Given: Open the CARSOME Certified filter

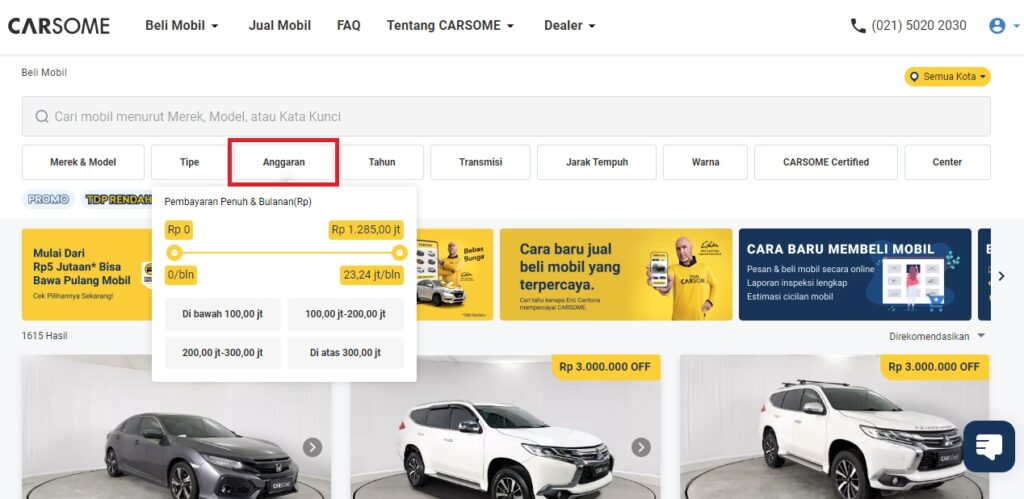Looking at the screenshot, I should pos(825,162).
